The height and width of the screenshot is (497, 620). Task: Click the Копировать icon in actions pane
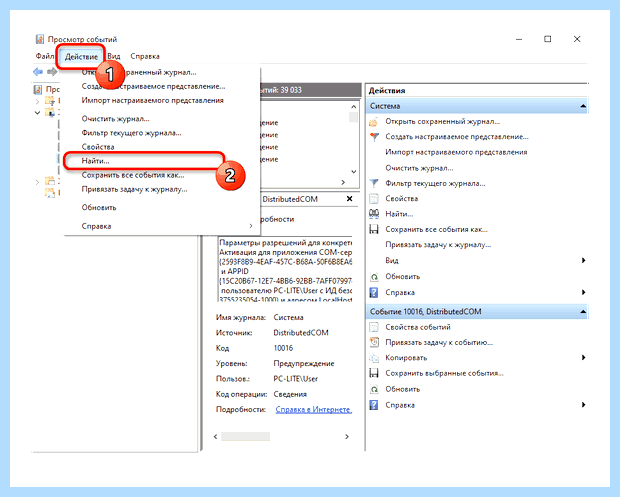(x=374, y=358)
